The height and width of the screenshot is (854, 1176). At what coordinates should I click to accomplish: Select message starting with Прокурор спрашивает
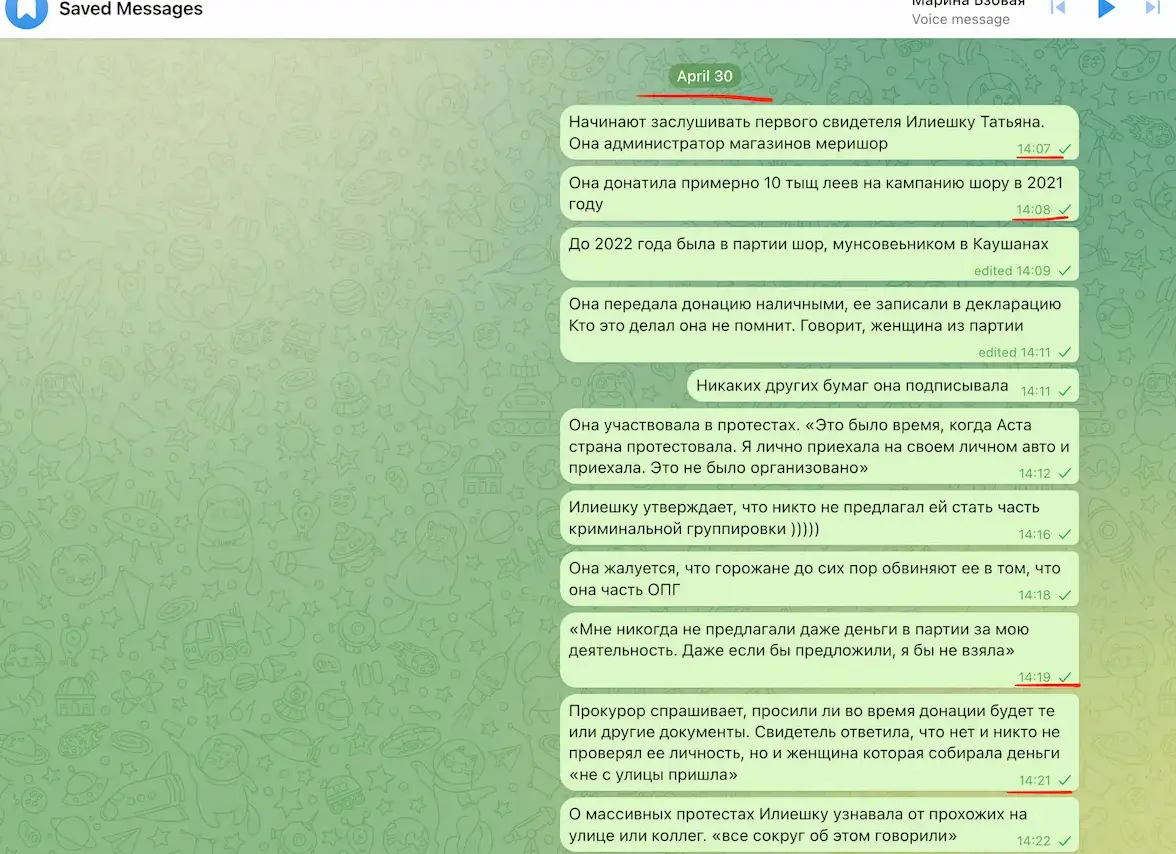point(819,742)
